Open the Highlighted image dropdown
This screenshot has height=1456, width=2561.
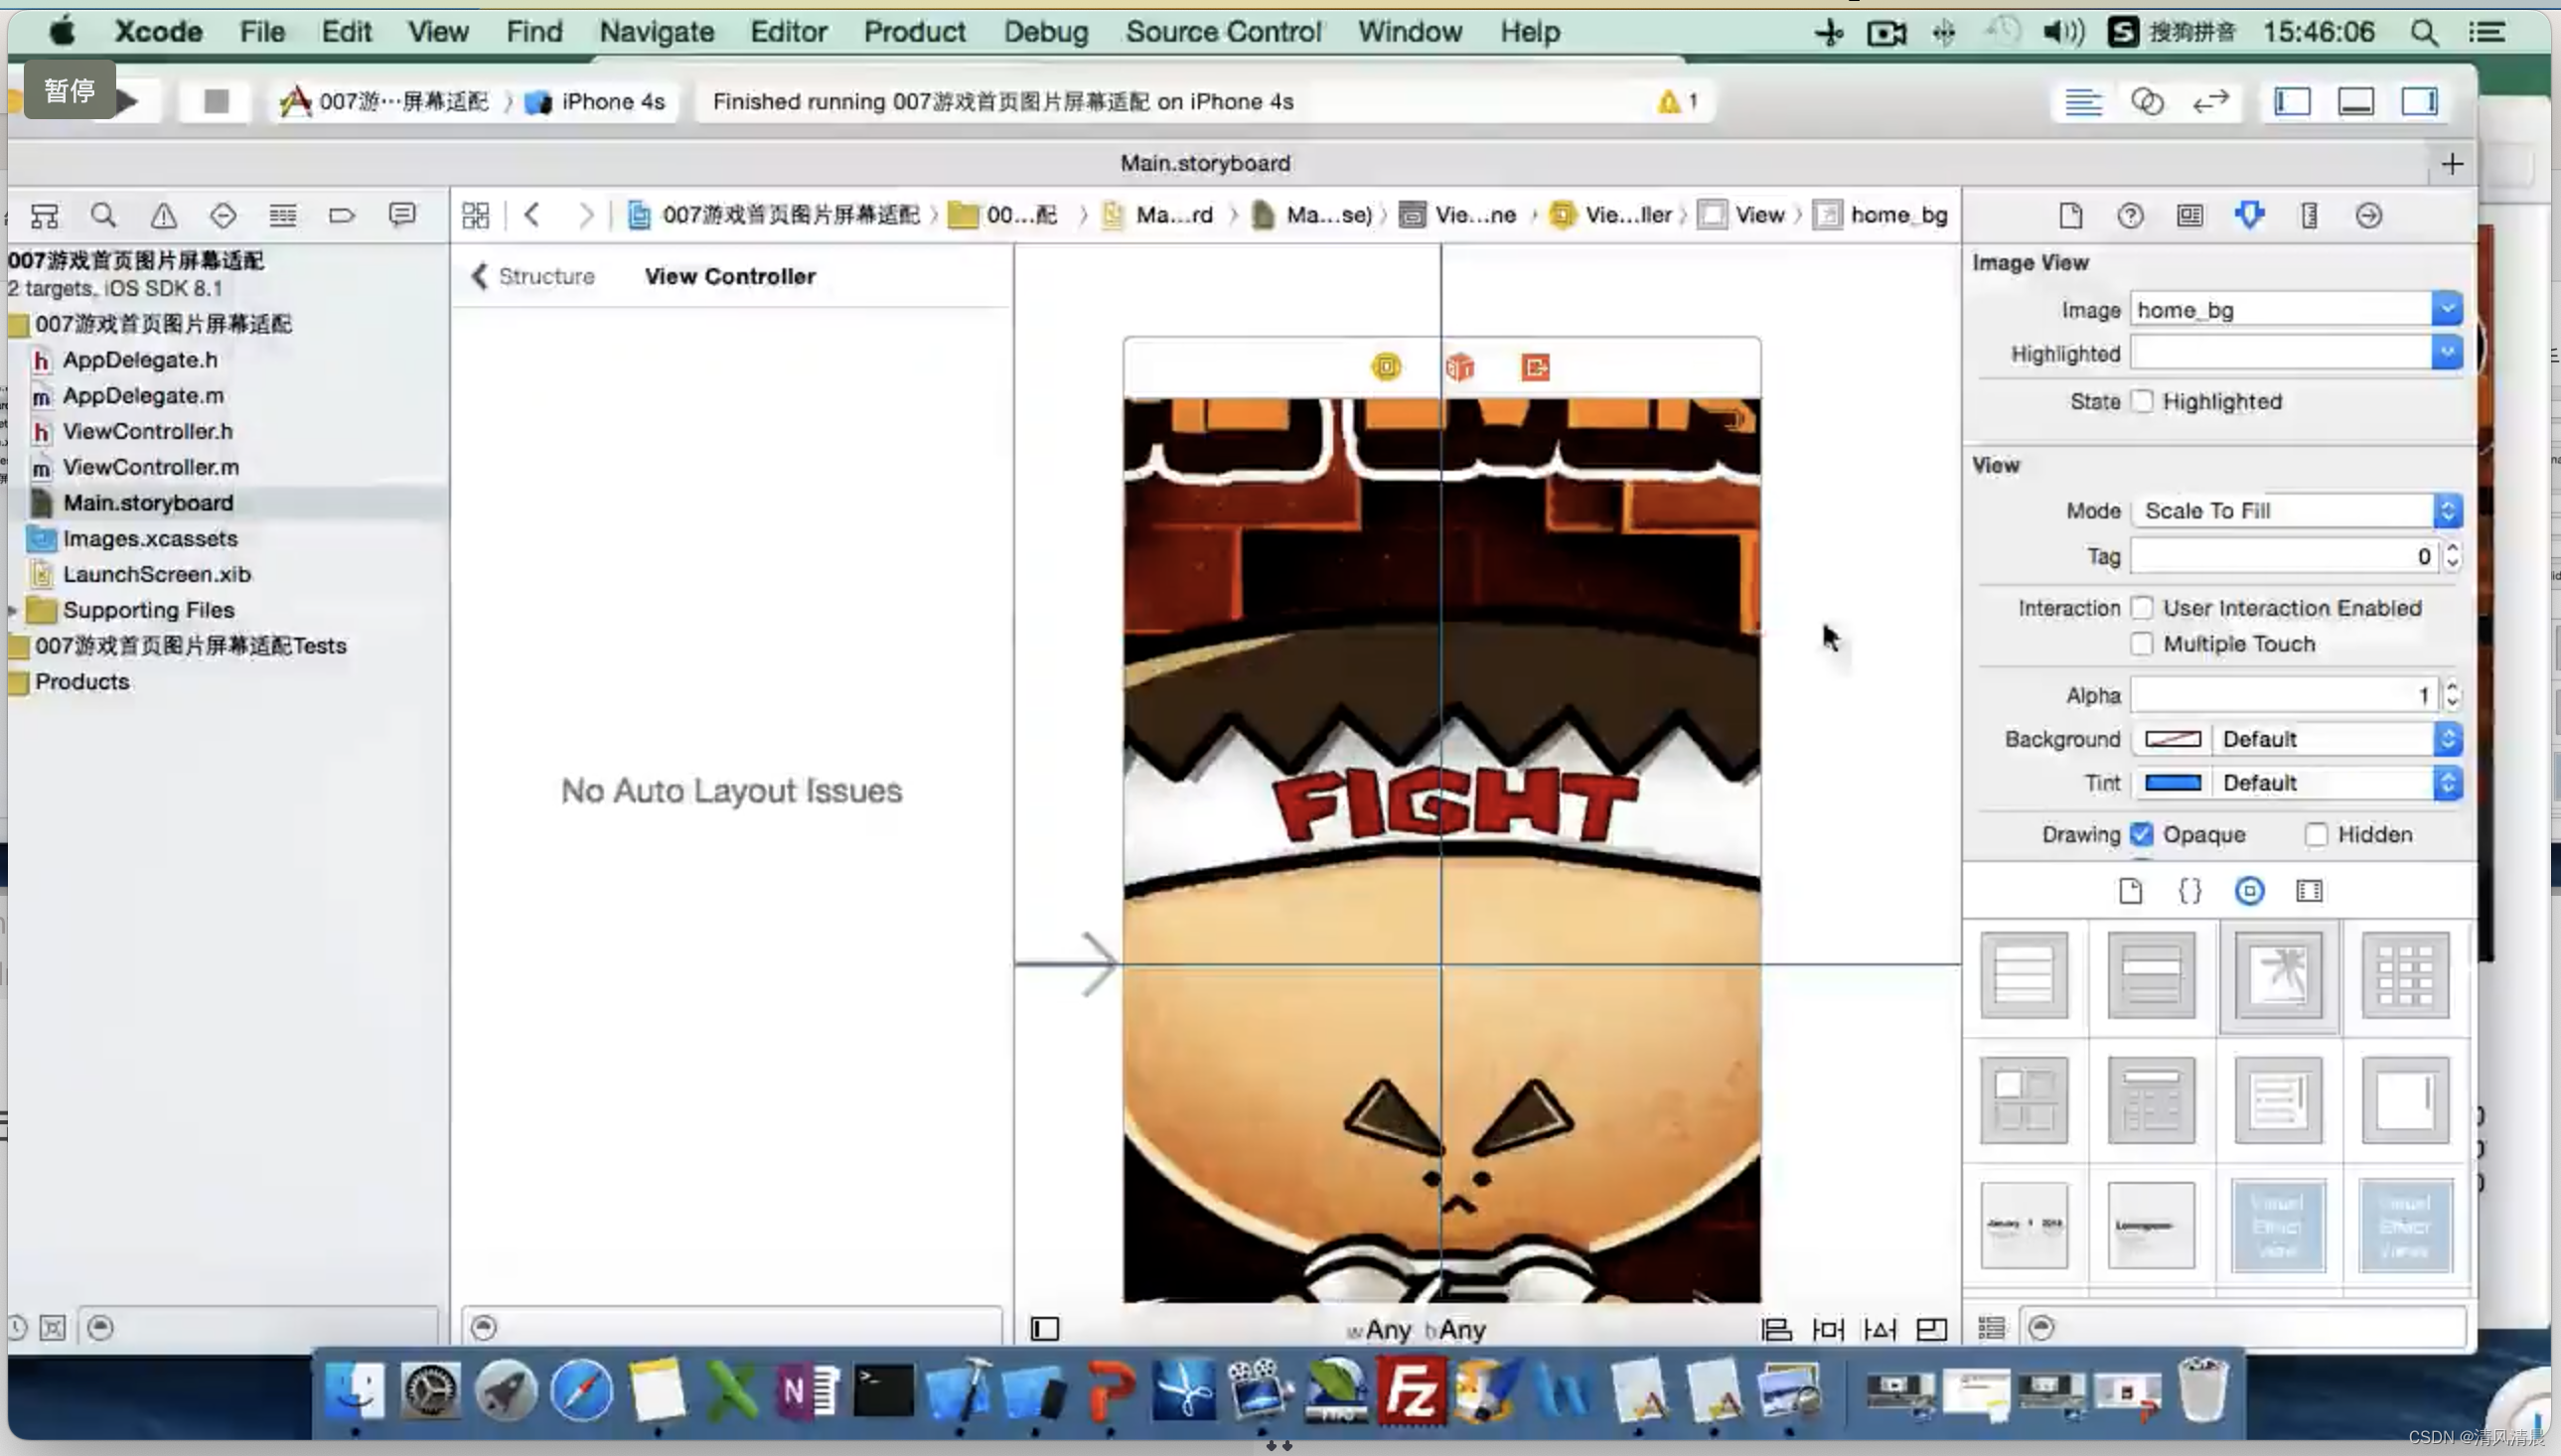2447,352
